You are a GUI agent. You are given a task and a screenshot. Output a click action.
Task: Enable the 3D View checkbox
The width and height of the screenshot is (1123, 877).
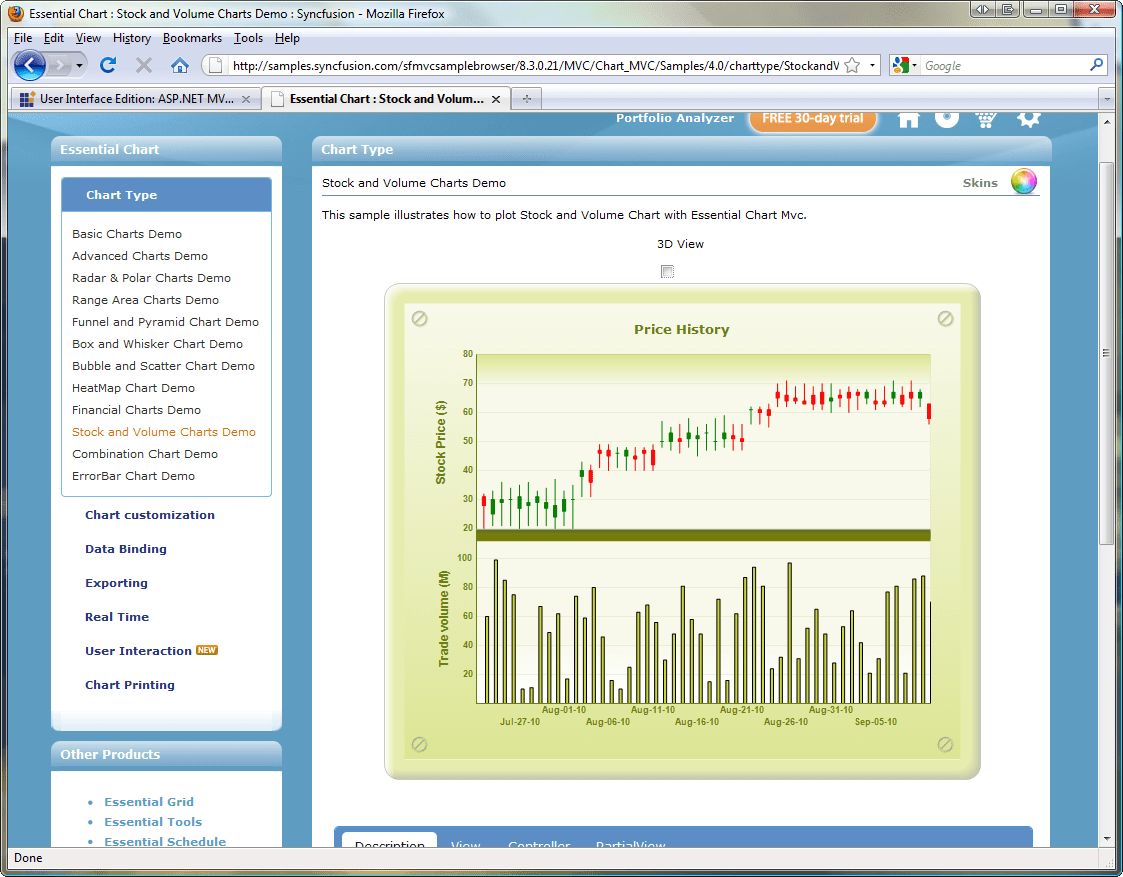coord(667,272)
